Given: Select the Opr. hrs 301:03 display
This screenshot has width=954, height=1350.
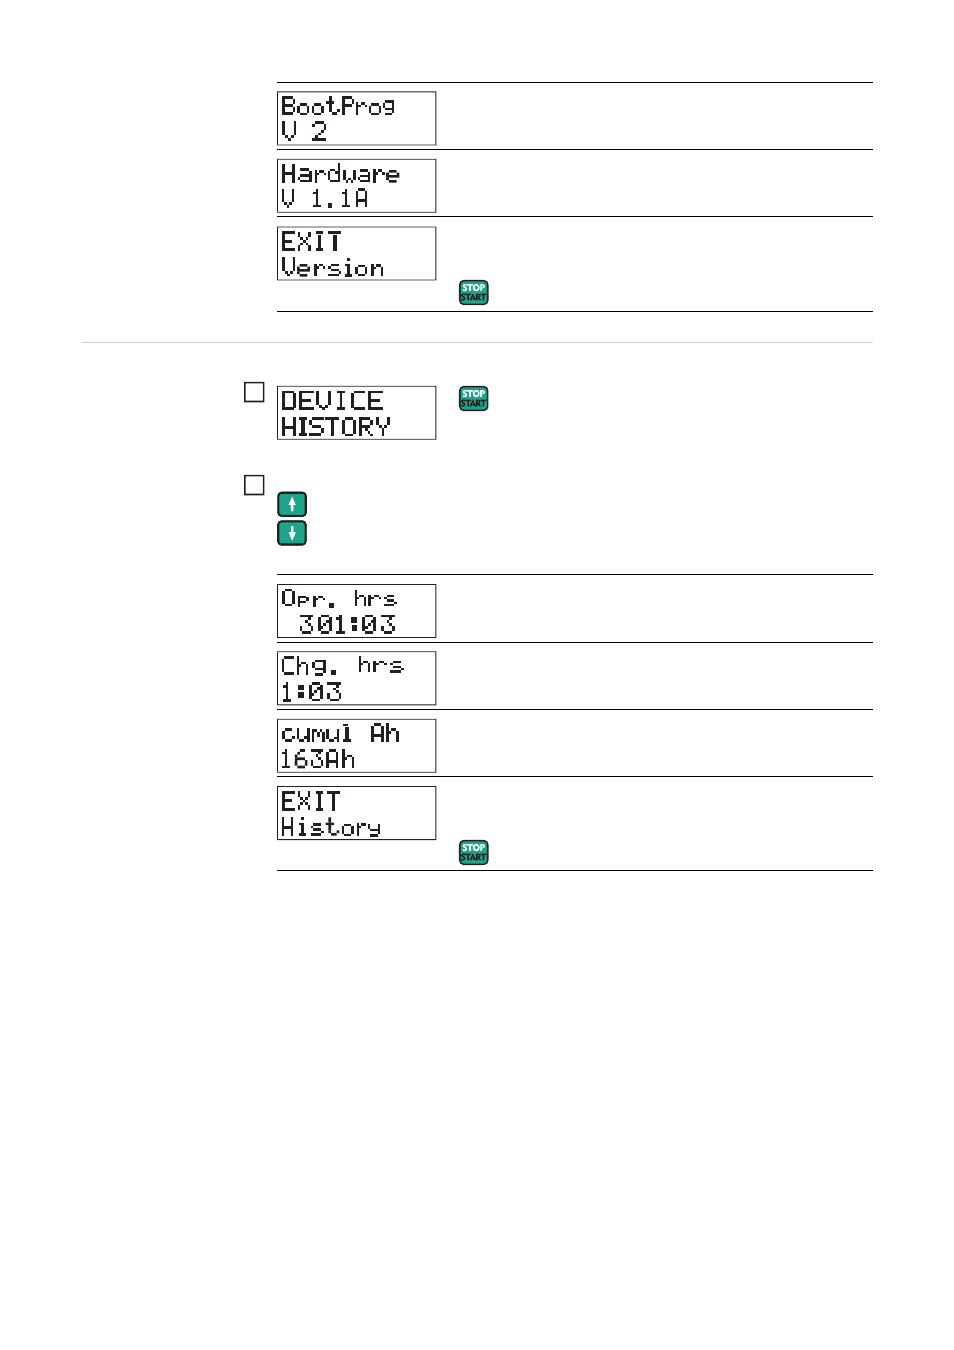Looking at the screenshot, I should [356, 611].
